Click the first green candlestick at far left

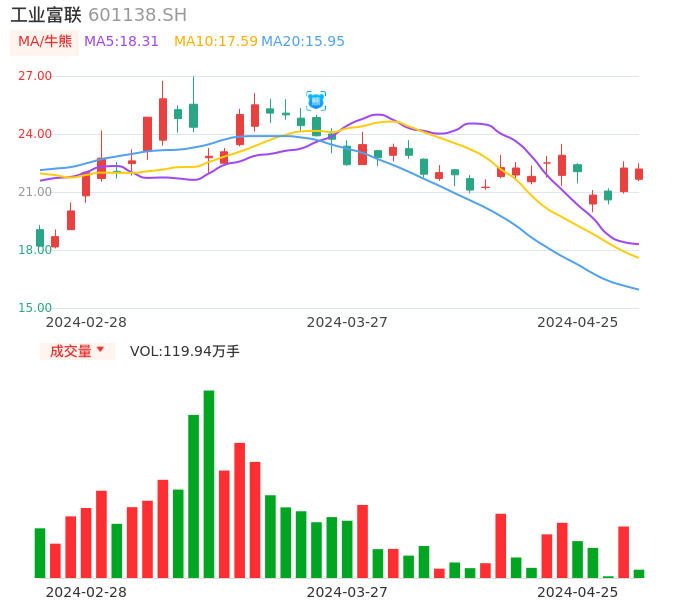[x=40, y=237]
